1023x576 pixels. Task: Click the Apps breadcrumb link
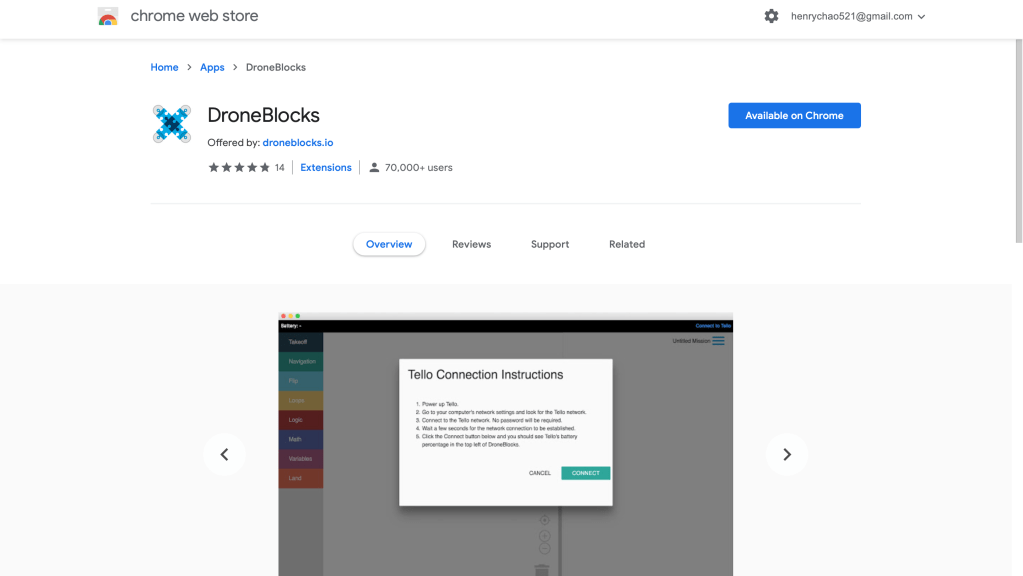click(x=212, y=67)
